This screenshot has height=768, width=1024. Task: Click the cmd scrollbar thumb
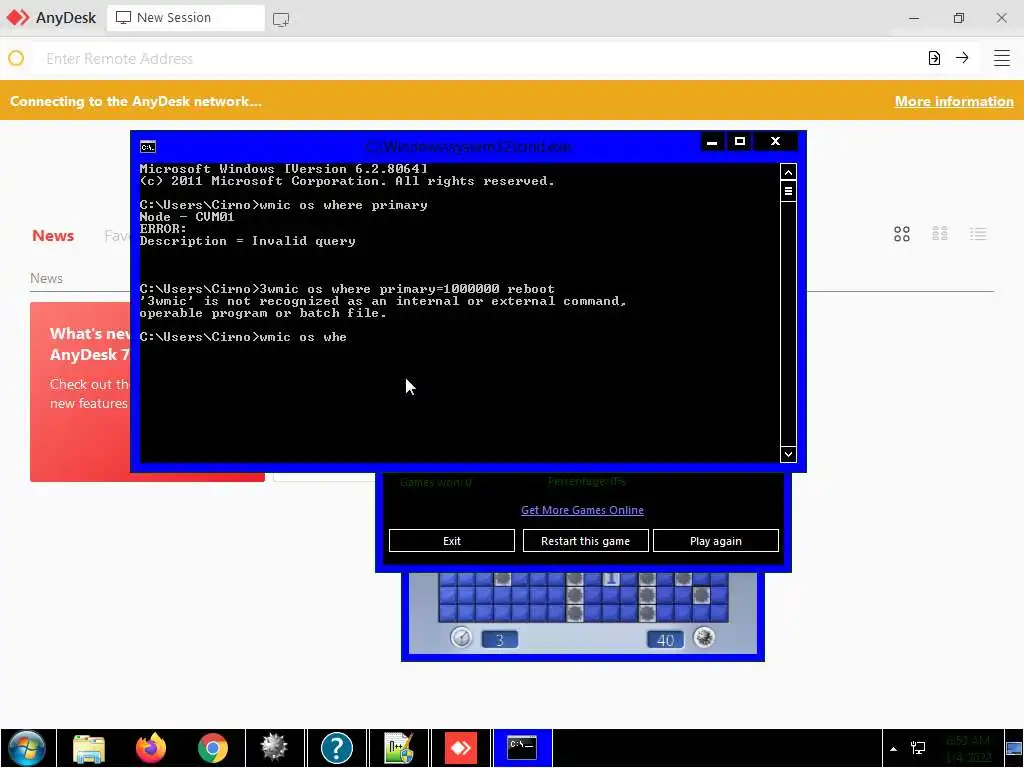tap(788, 191)
